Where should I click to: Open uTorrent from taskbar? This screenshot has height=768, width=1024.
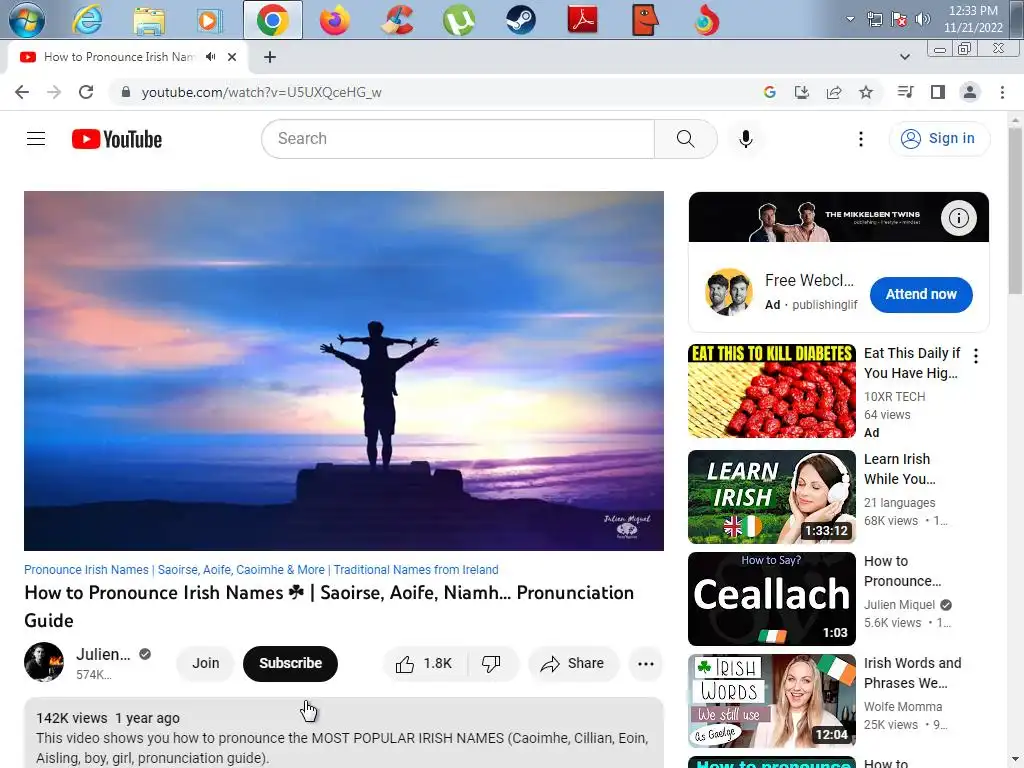tap(458, 20)
